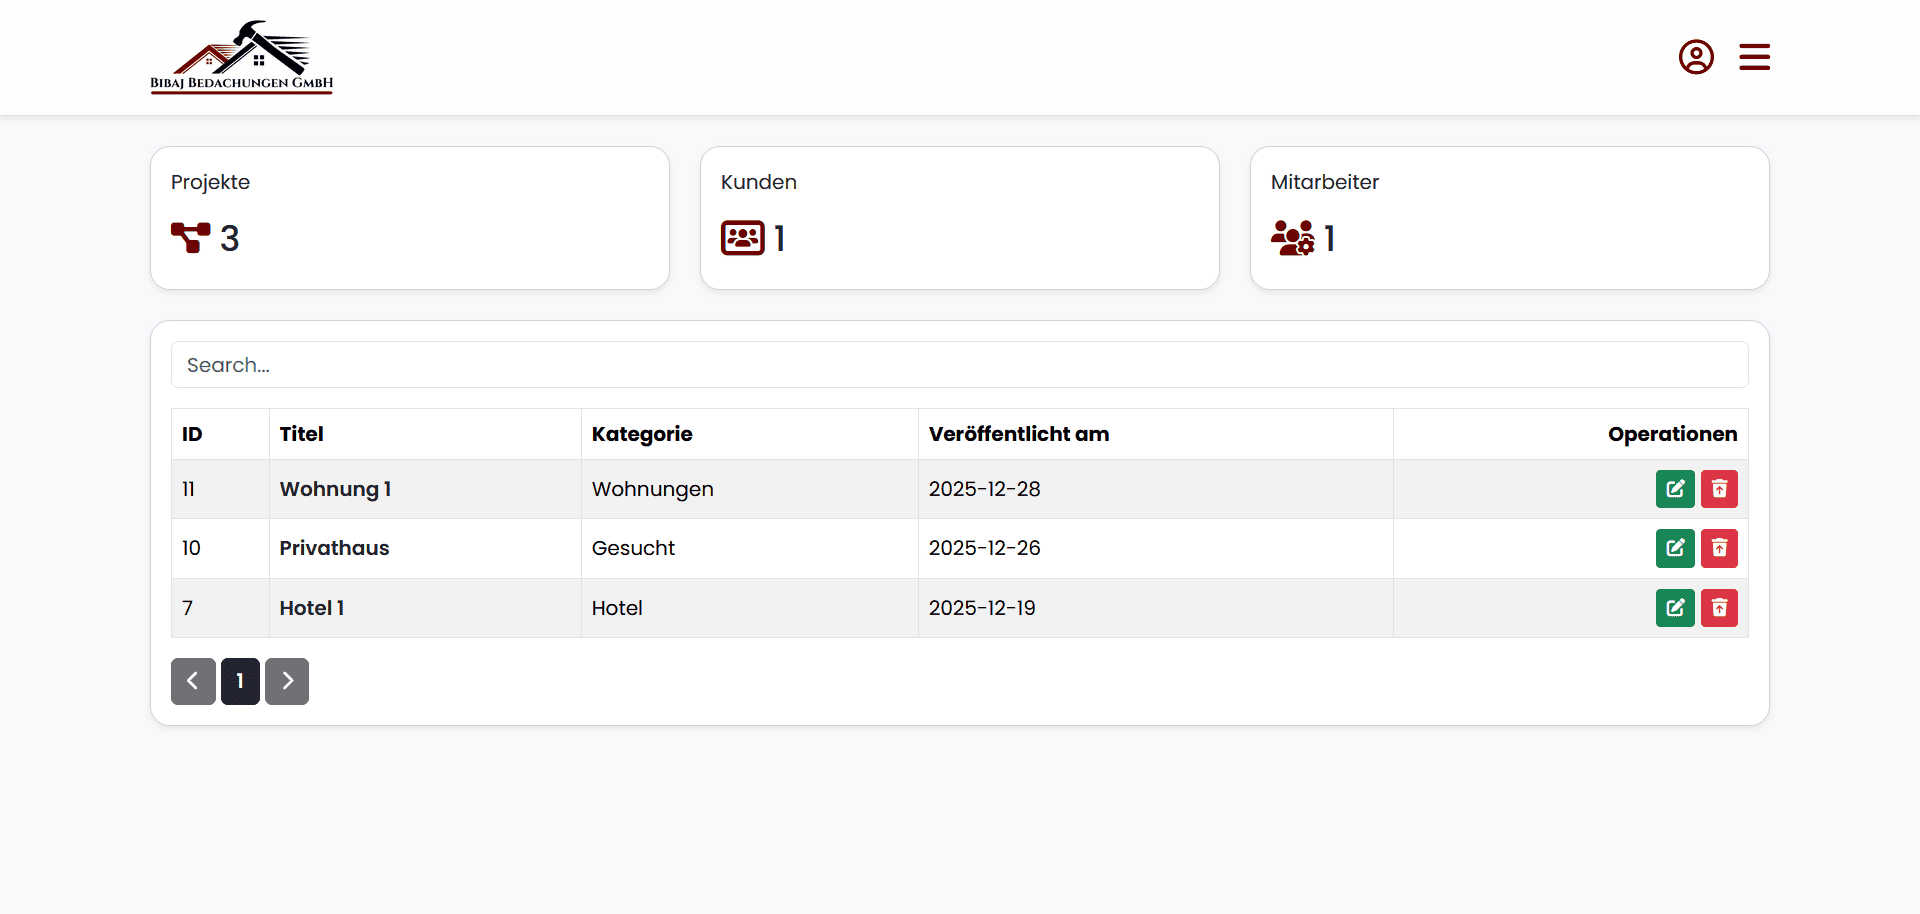Image resolution: width=1920 pixels, height=914 pixels.
Task: Open the Privathaus title link
Action: click(334, 548)
